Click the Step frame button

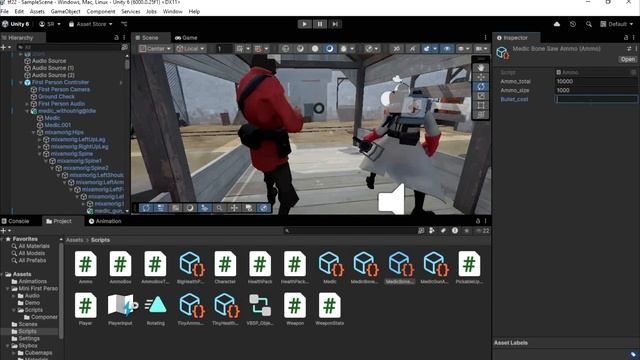(x=335, y=24)
